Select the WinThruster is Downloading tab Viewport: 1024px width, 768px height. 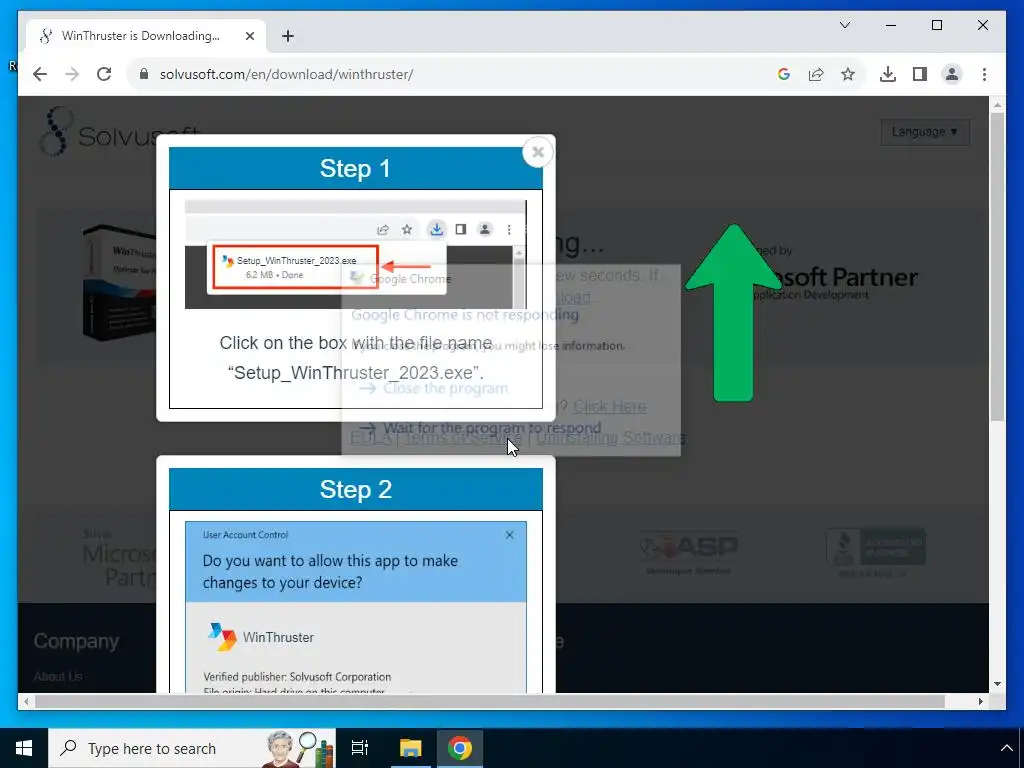point(146,36)
